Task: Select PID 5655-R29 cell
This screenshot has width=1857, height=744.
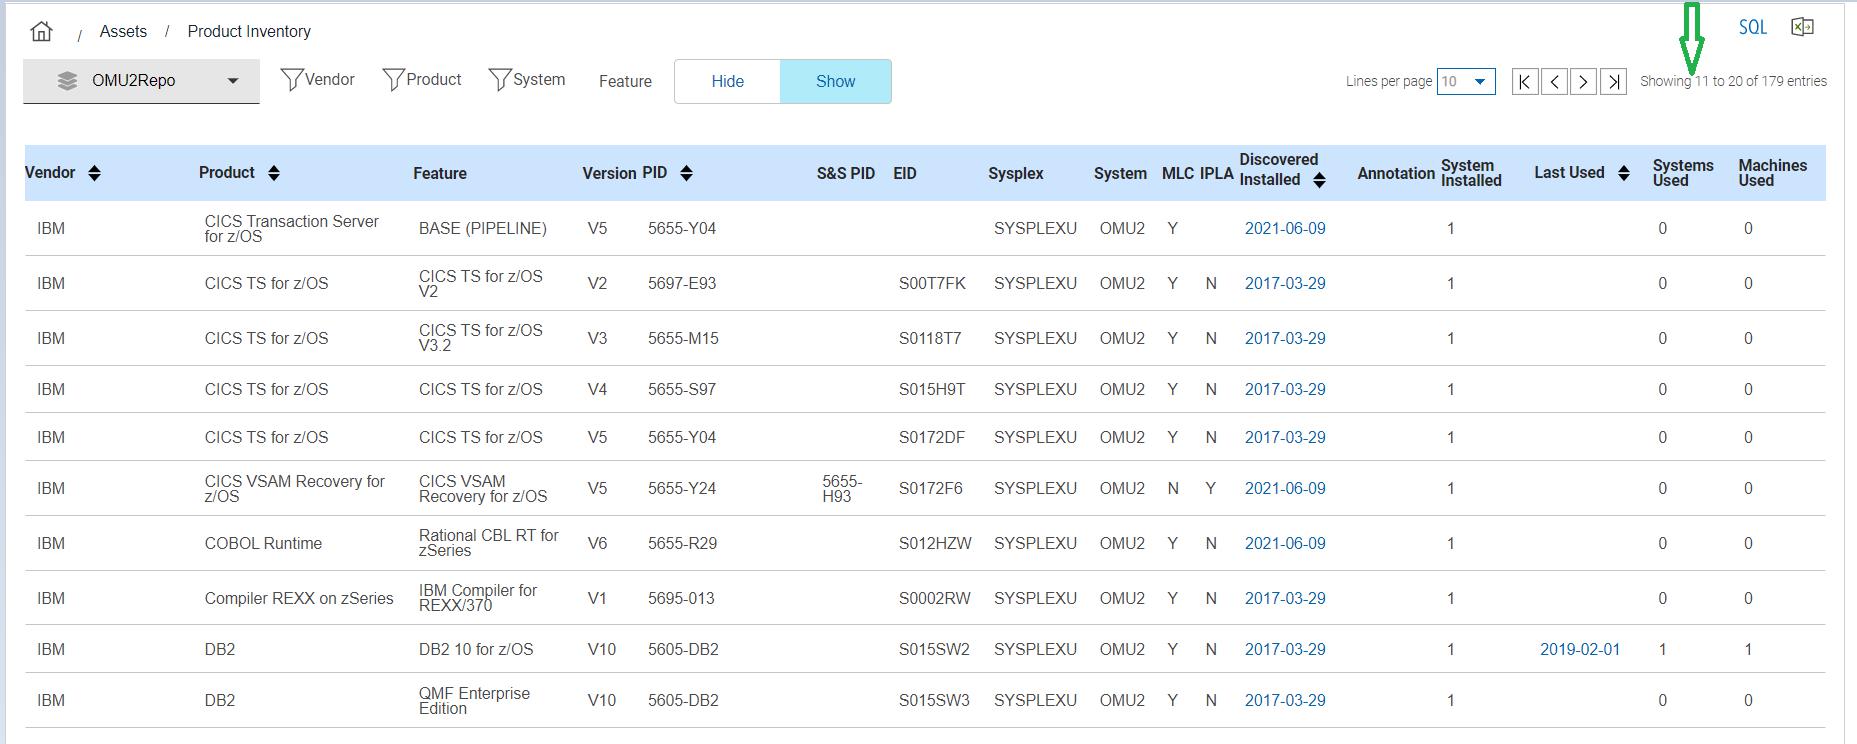Action: (682, 543)
